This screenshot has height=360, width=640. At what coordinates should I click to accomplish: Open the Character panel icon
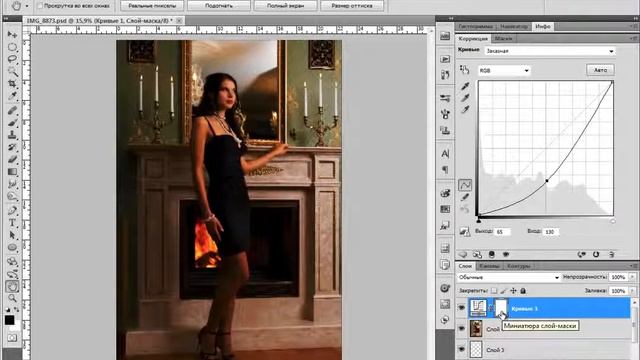coord(445,154)
